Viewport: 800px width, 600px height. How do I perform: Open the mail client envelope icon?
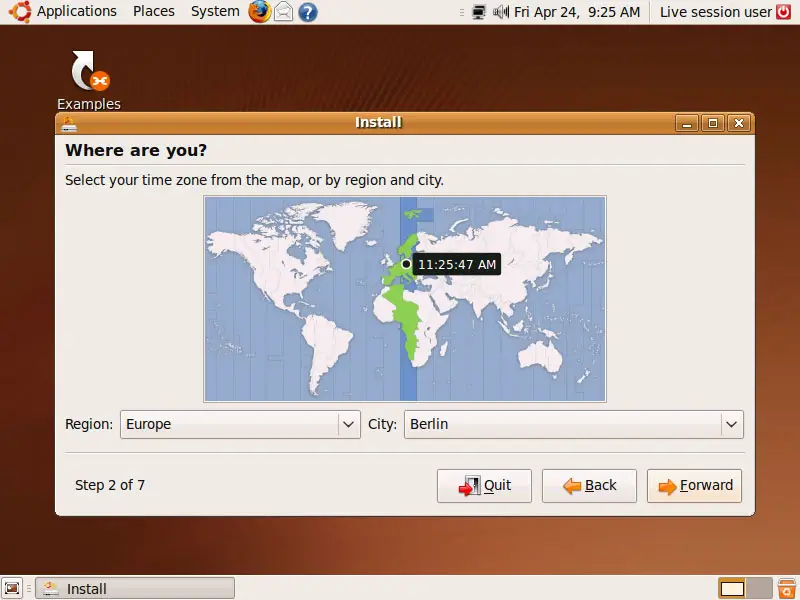[284, 12]
